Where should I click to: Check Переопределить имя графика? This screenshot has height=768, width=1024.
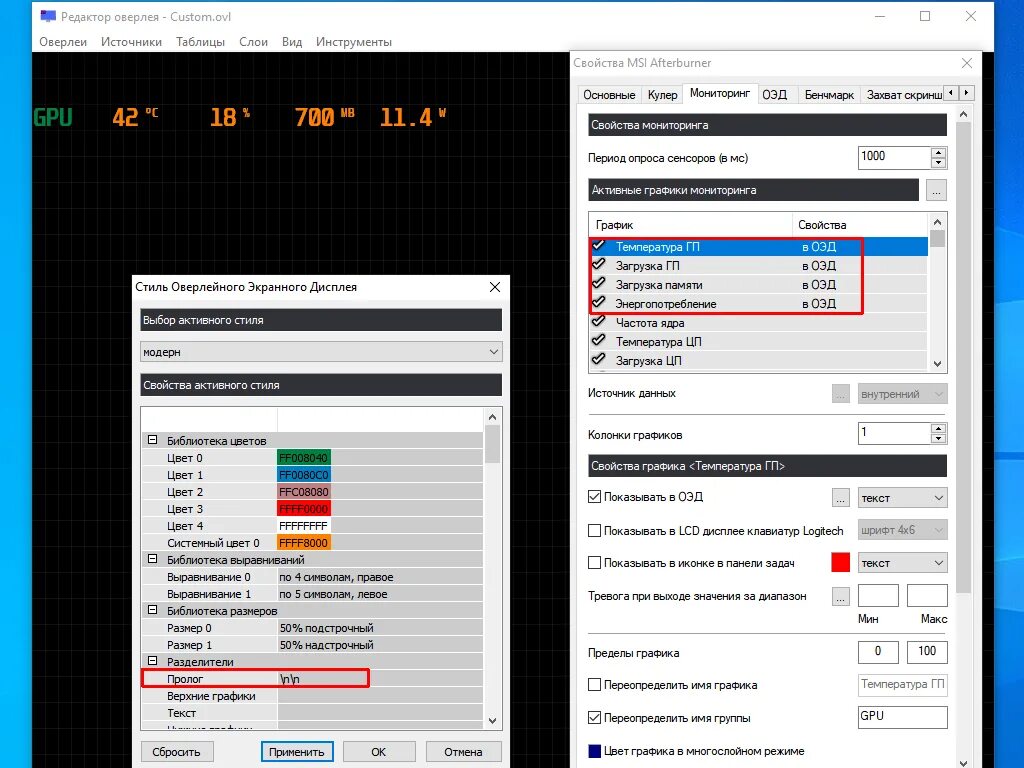click(594, 684)
